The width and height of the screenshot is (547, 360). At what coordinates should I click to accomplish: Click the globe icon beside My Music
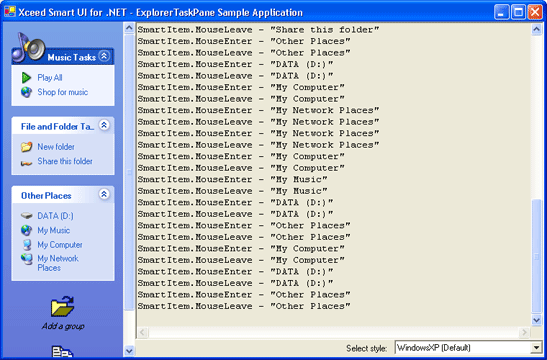point(26,230)
